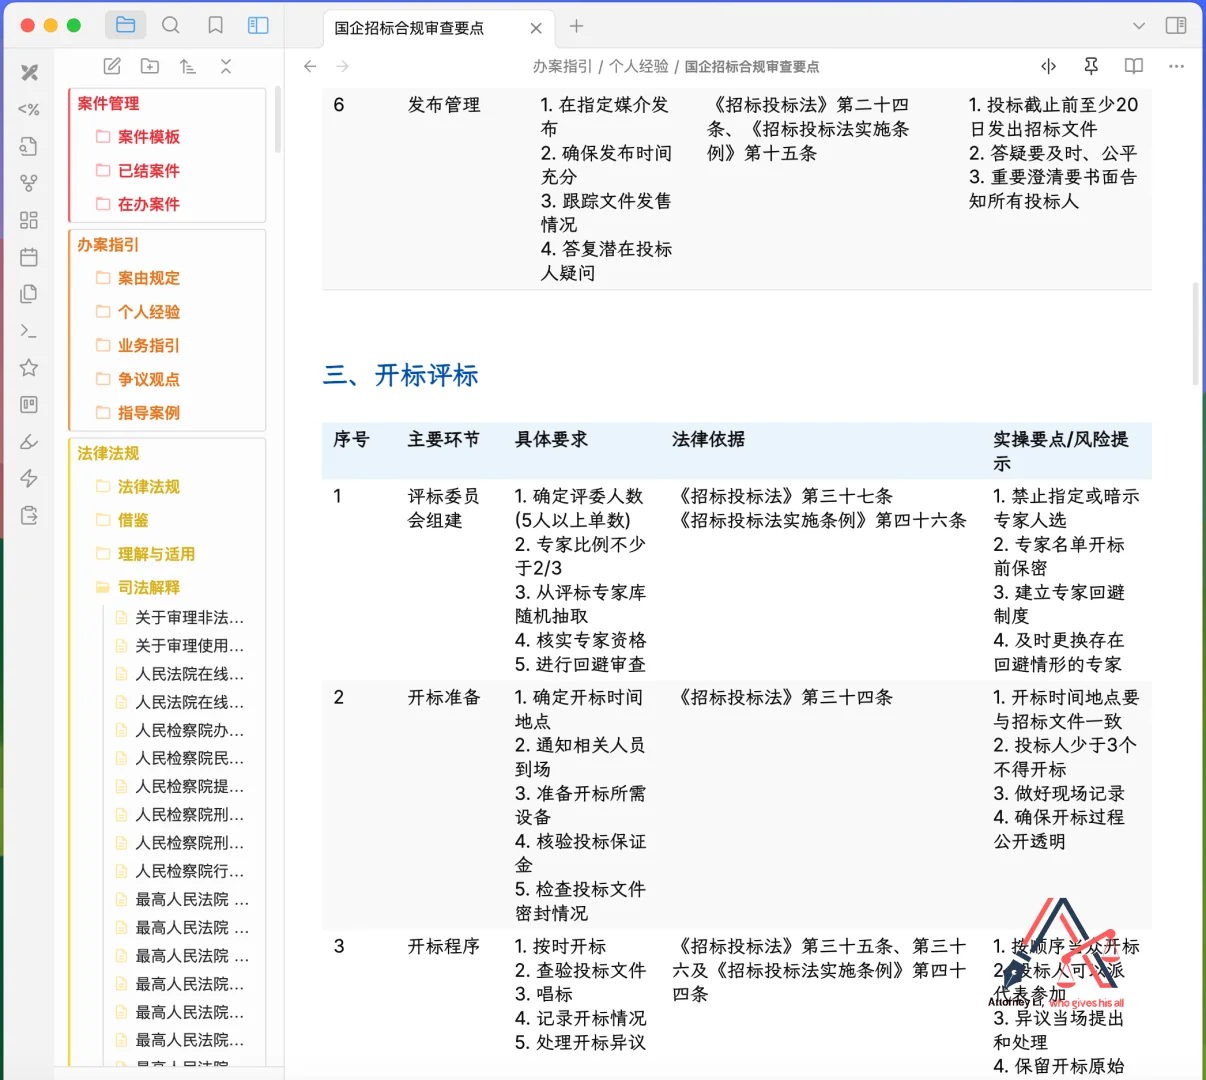Collapse the open 司法解释 folder
The width and height of the screenshot is (1206, 1080).
[148, 588]
